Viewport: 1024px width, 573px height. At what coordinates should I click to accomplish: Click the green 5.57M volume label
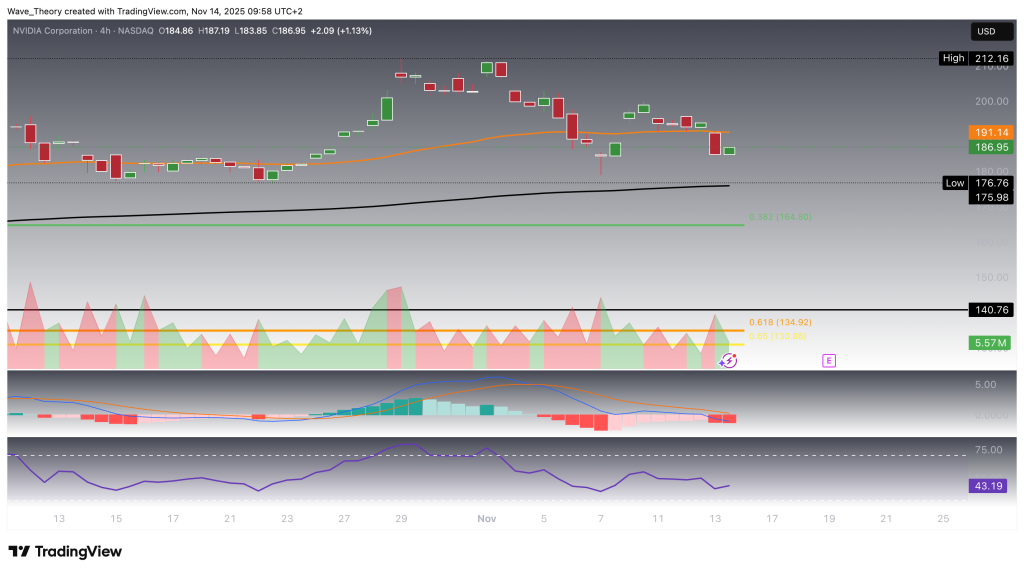[x=988, y=343]
